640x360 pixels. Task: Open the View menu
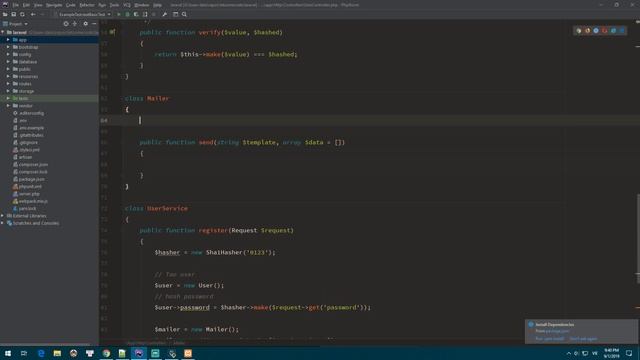(x=38, y=5)
